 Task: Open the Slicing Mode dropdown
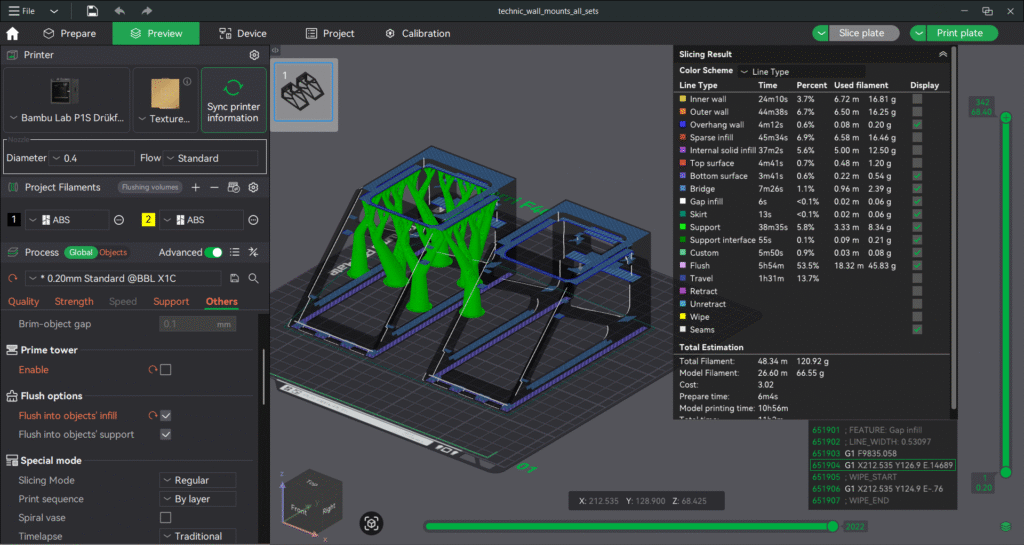tap(198, 480)
